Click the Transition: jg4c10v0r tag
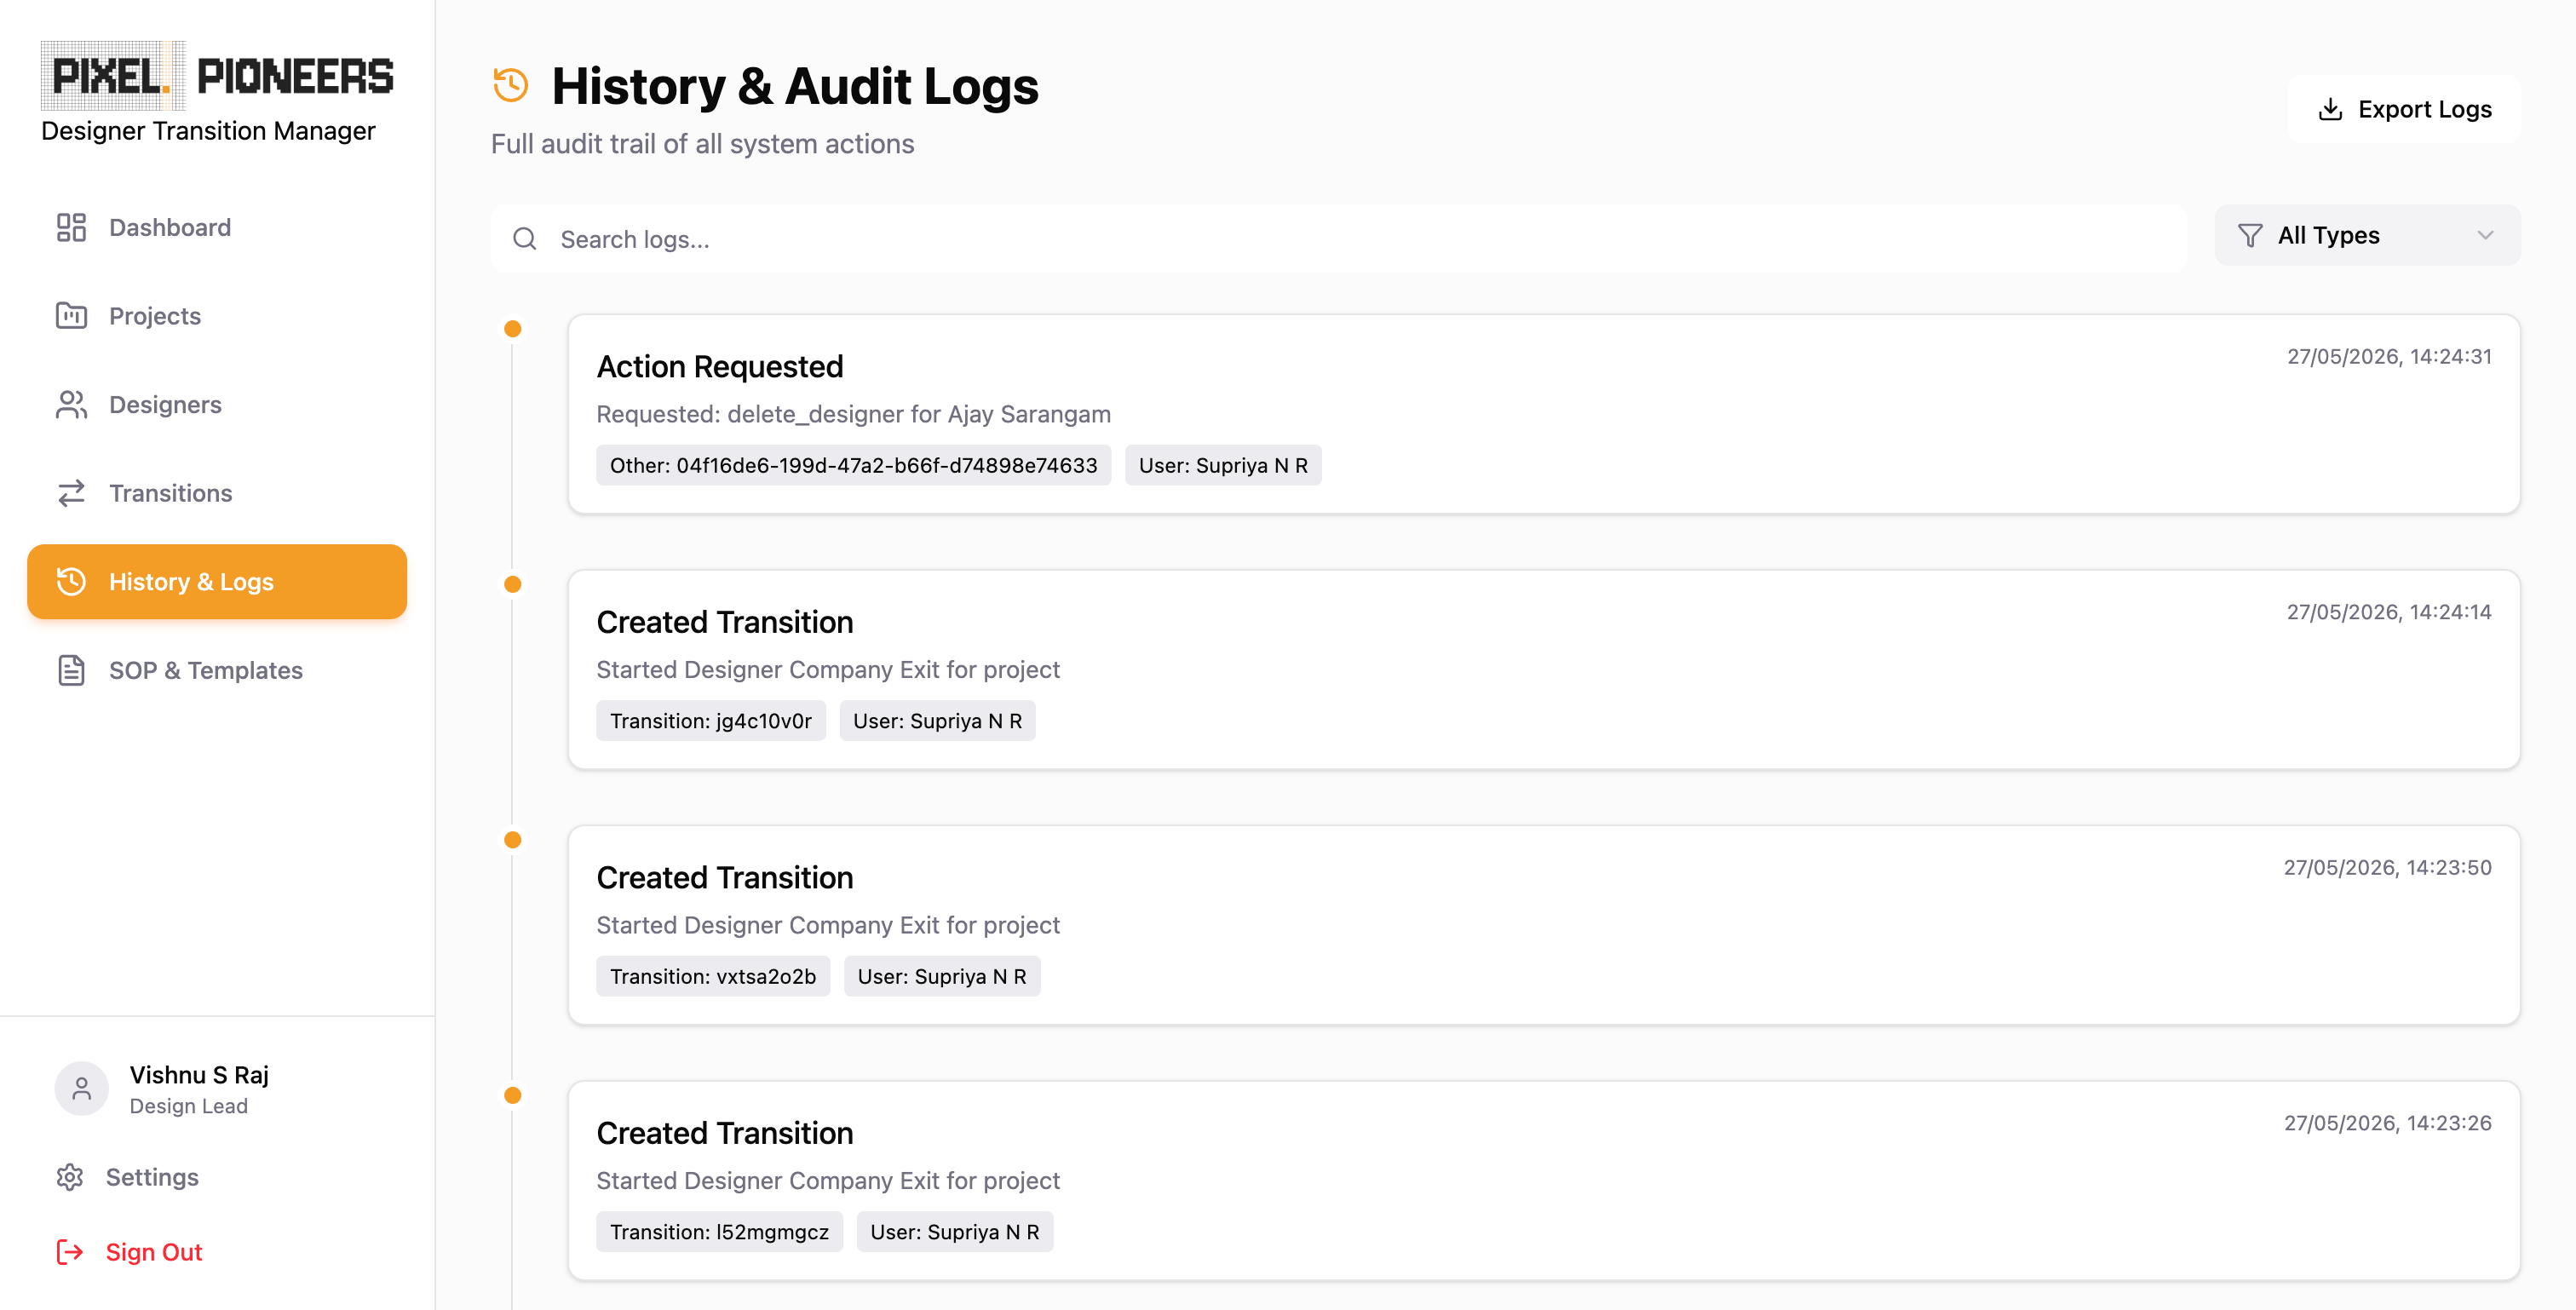 (711, 721)
